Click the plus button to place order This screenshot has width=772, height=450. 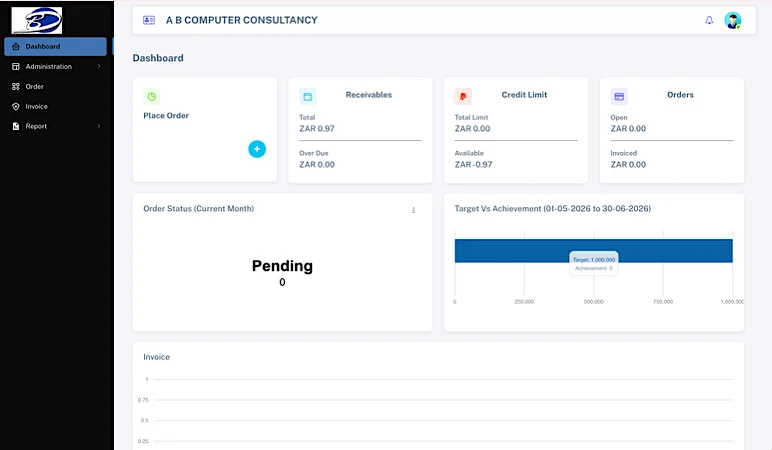257,149
